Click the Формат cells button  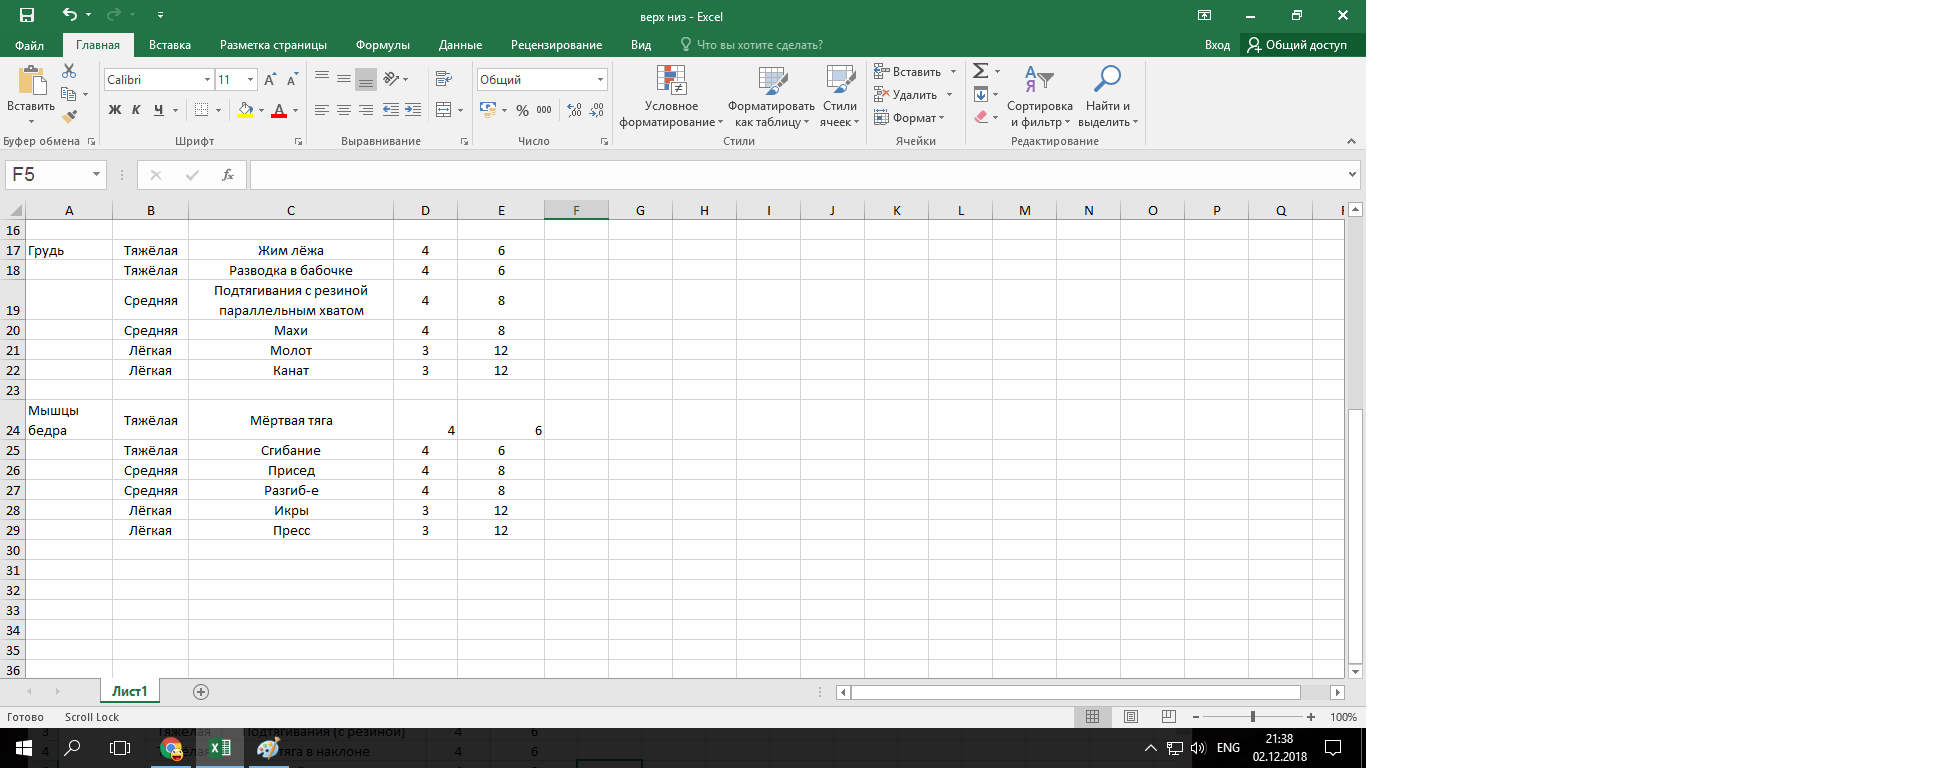click(908, 117)
